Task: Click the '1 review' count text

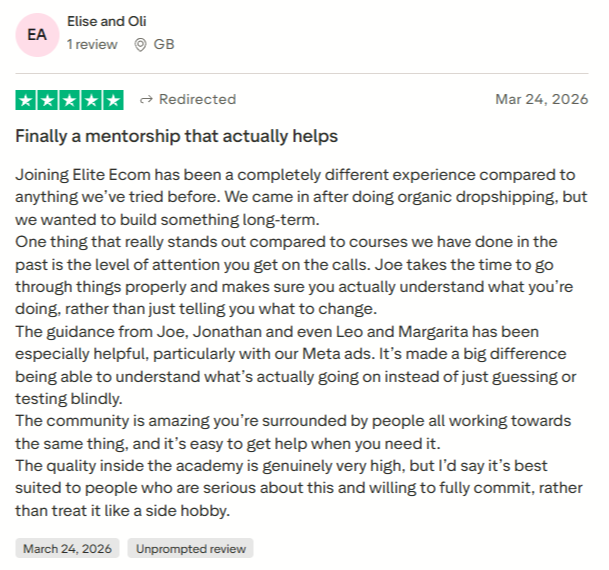Action: (x=92, y=44)
